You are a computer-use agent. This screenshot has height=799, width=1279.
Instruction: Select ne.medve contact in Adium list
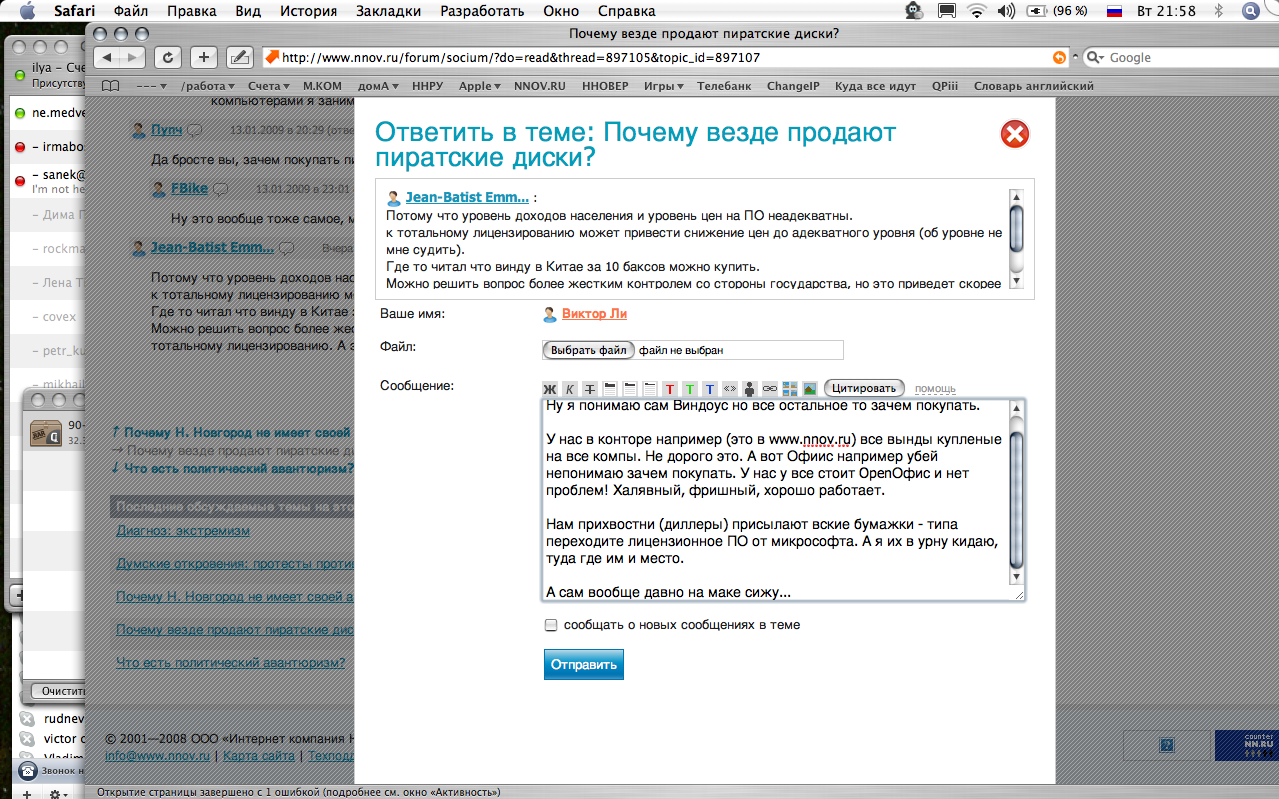pos(48,113)
